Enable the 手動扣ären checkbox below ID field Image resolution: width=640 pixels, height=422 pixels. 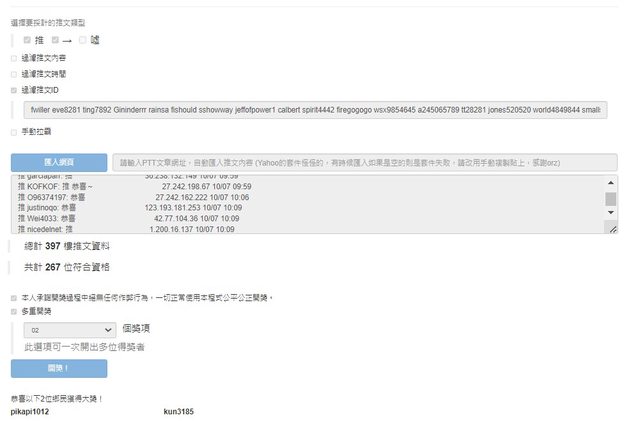pyautogui.click(x=14, y=130)
